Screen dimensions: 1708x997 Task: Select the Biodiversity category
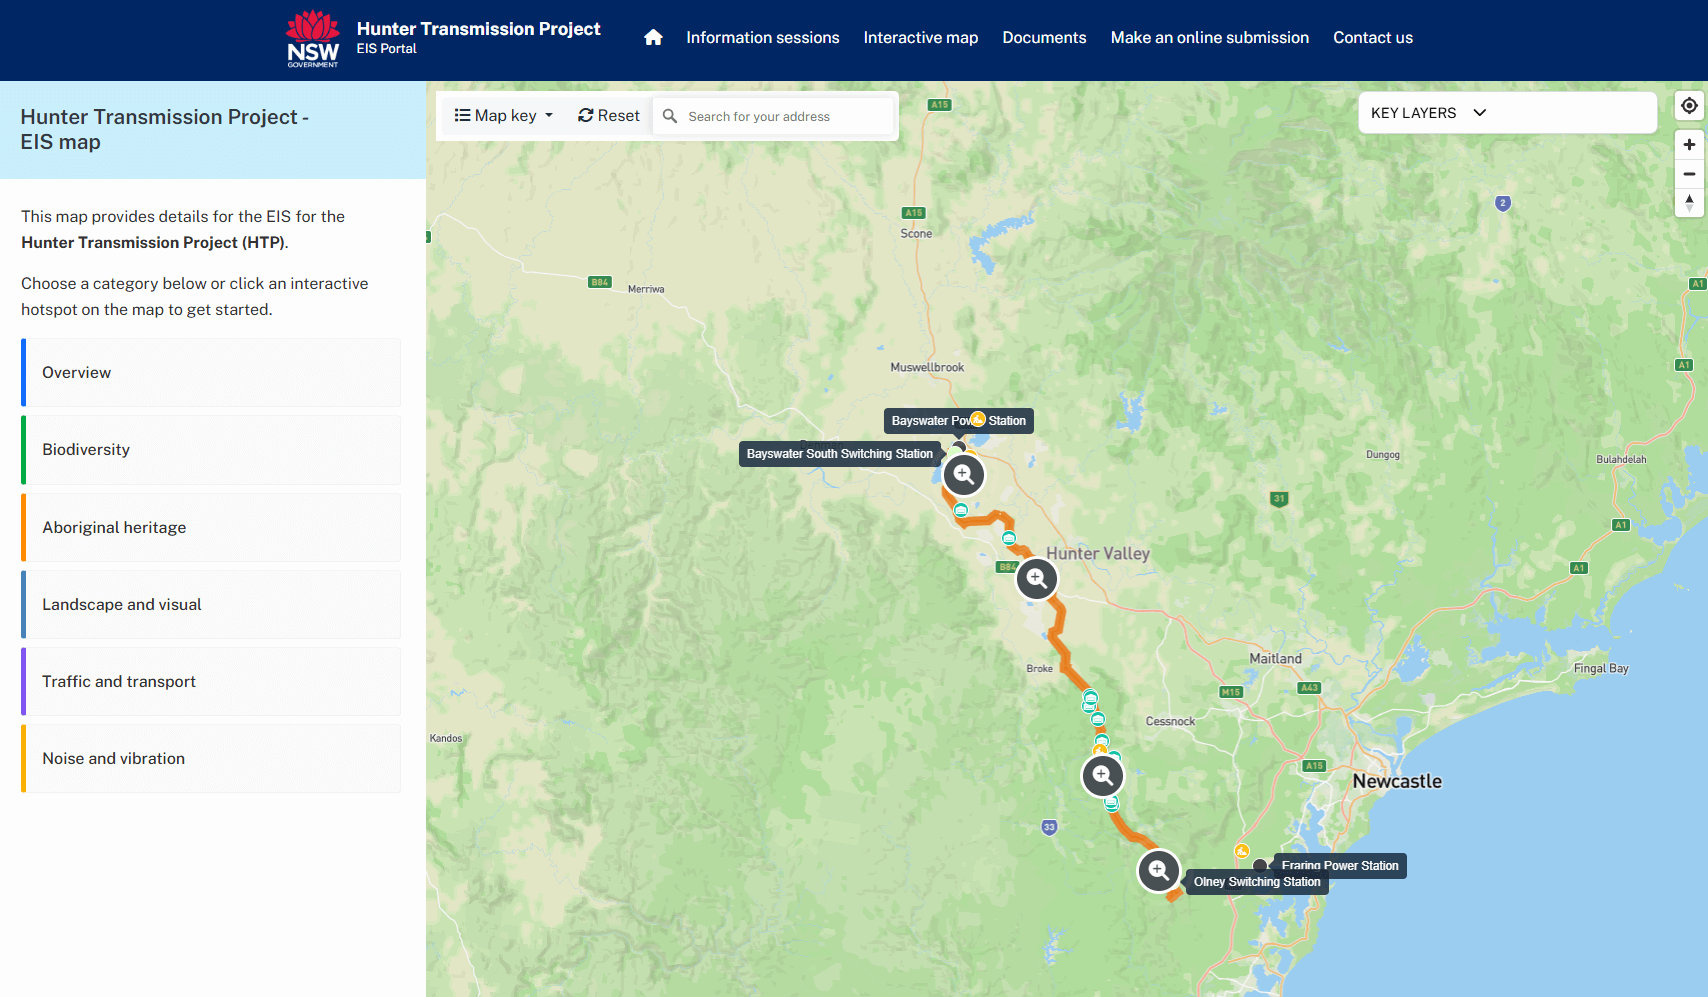212,450
